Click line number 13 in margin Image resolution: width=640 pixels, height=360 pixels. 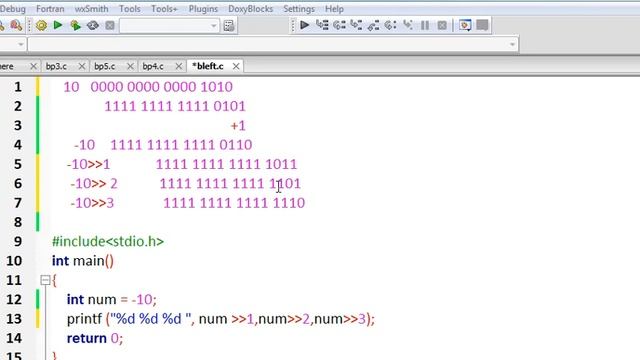click(14, 319)
